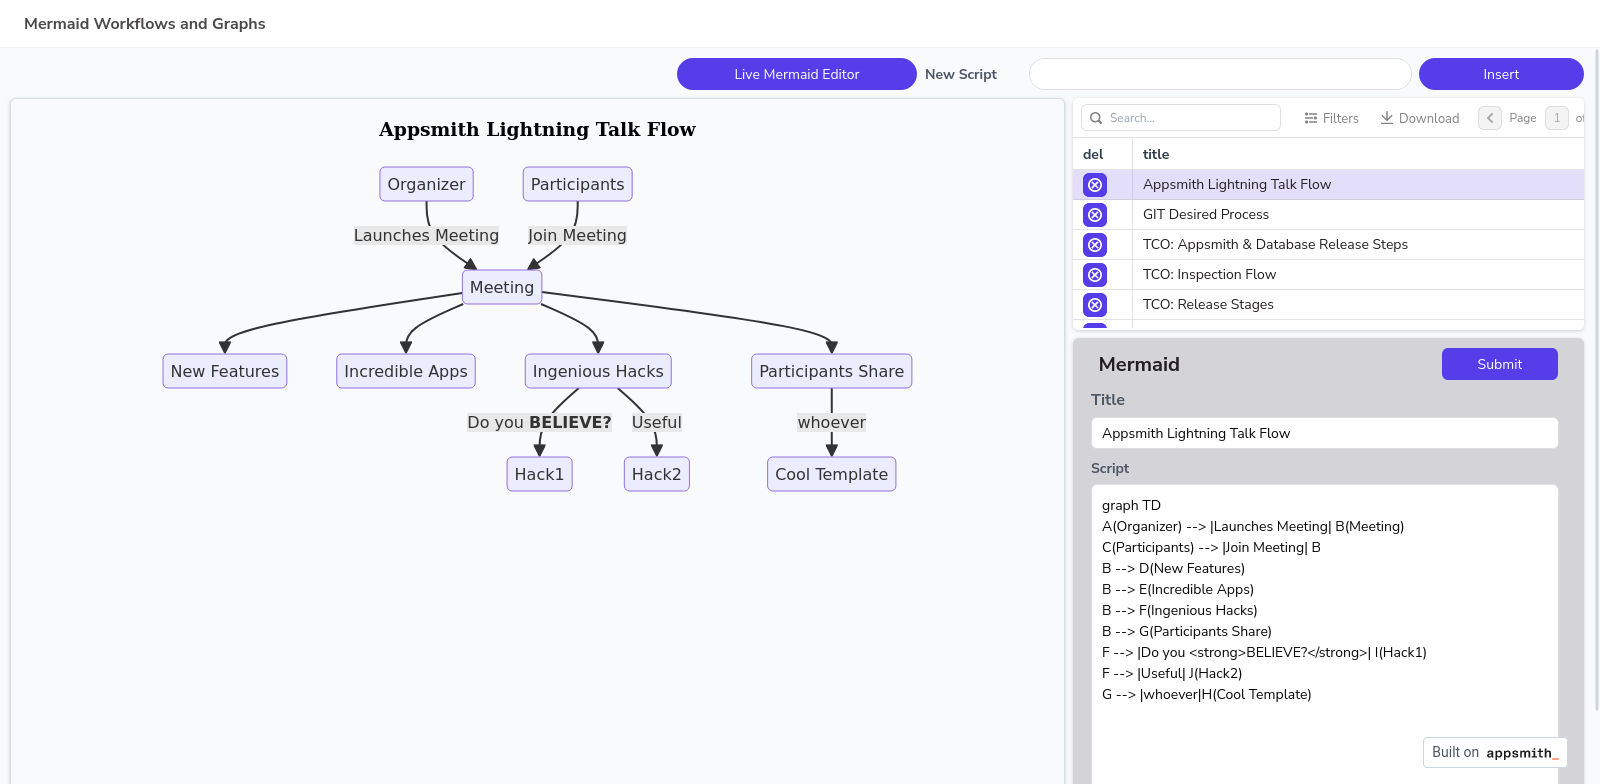This screenshot has width=1600, height=784.
Task: Submit the Mermaid script
Action: click(1499, 364)
